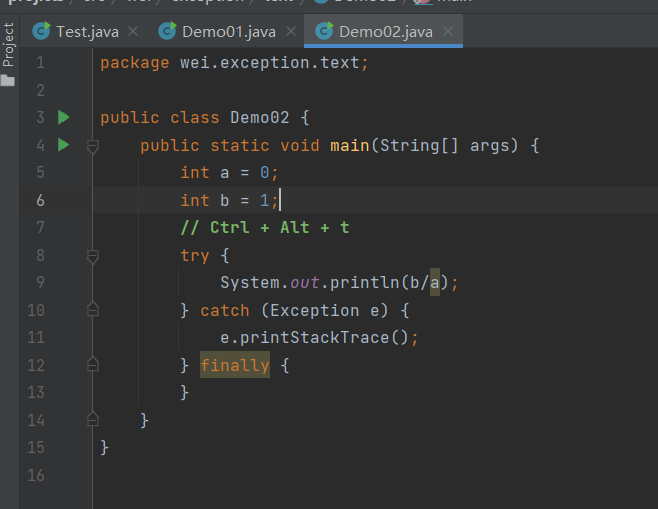Click the highlighted 'finally' keyword
The width and height of the screenshot is (658, 509).
(x=235, y=365)
